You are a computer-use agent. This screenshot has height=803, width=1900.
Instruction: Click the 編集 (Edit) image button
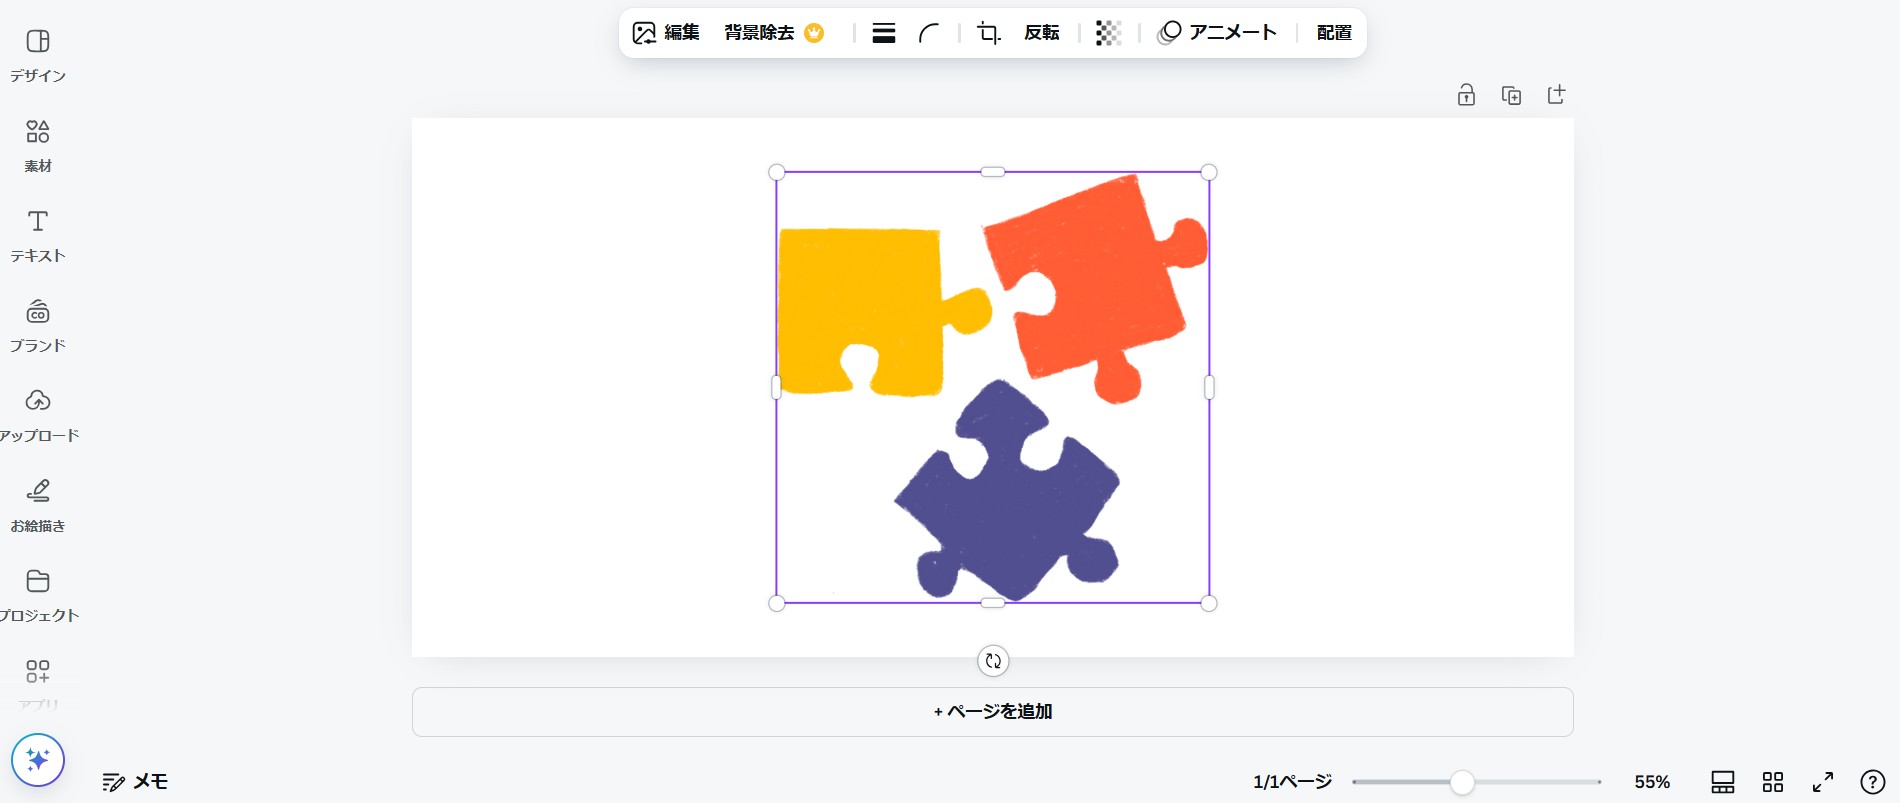666,33
